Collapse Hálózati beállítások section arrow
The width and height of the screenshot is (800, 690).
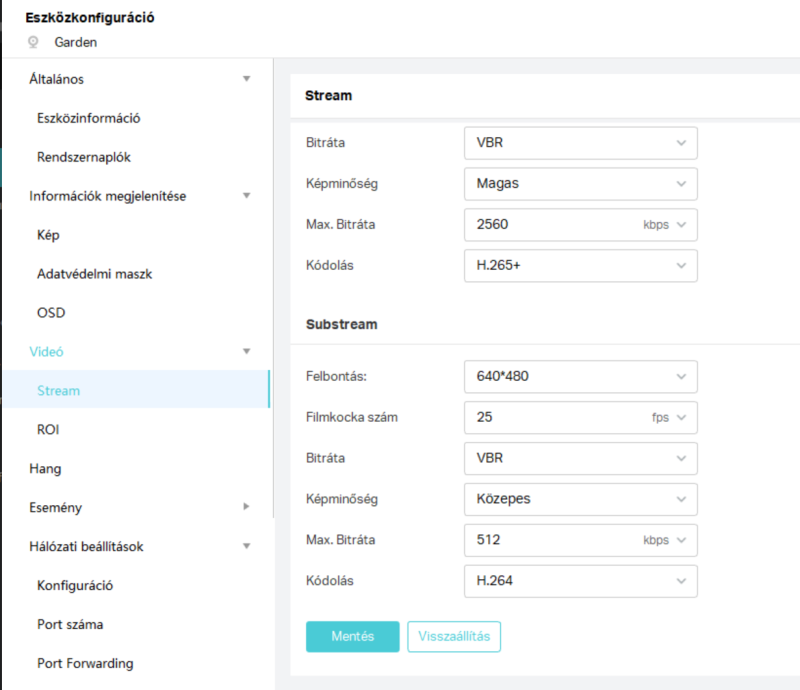point(246,546)
